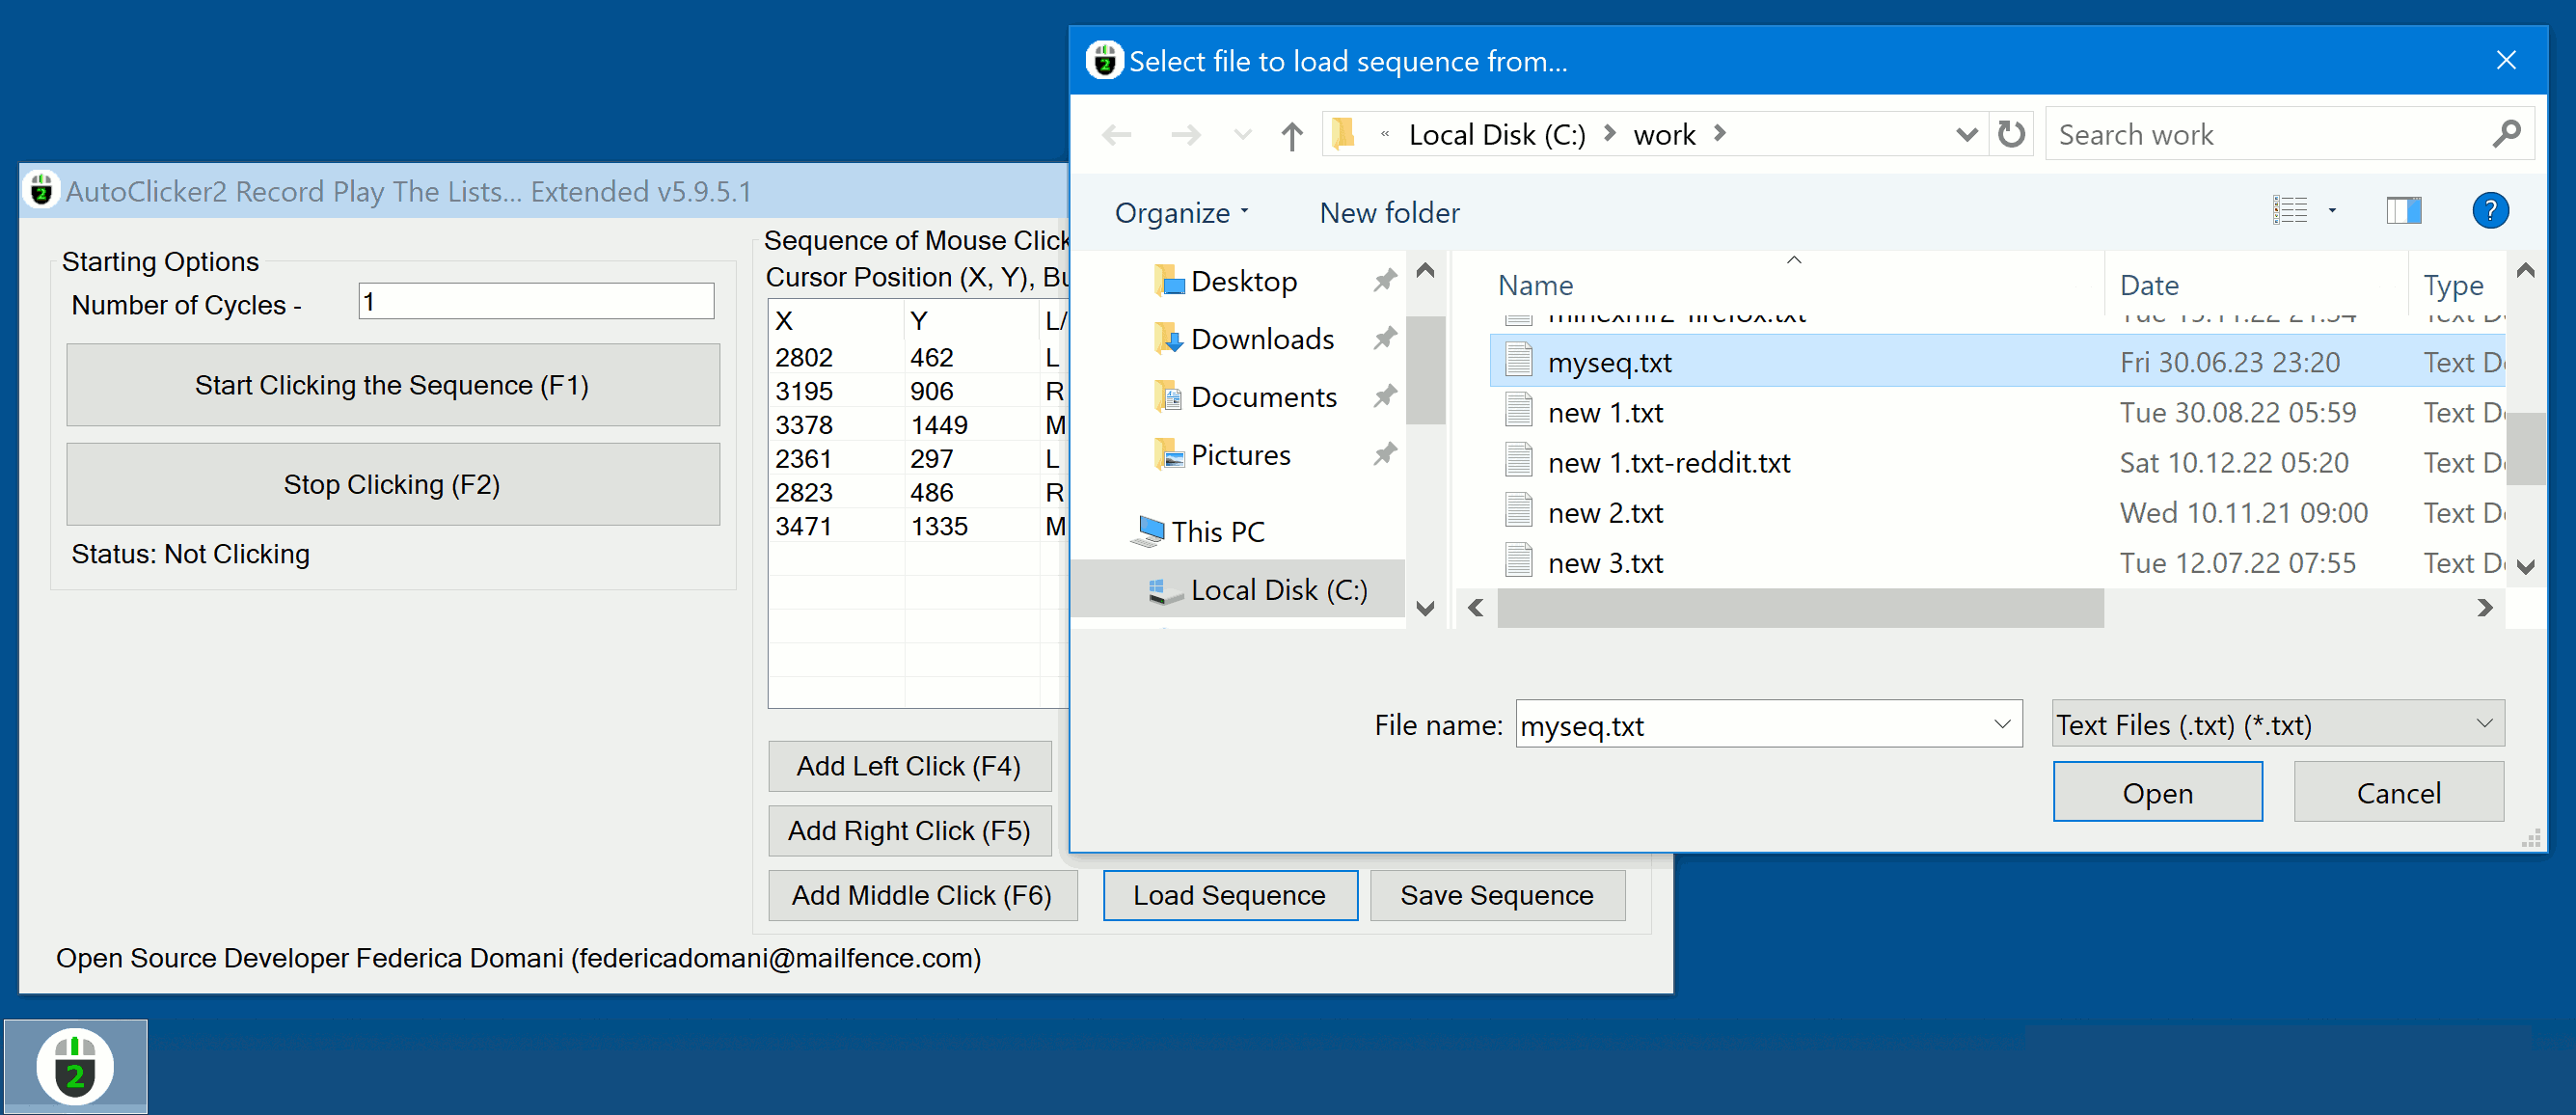Click the forward navigation arrow in file dialog
The image size is (2576, 1115).
click(x=1181, y=133)
